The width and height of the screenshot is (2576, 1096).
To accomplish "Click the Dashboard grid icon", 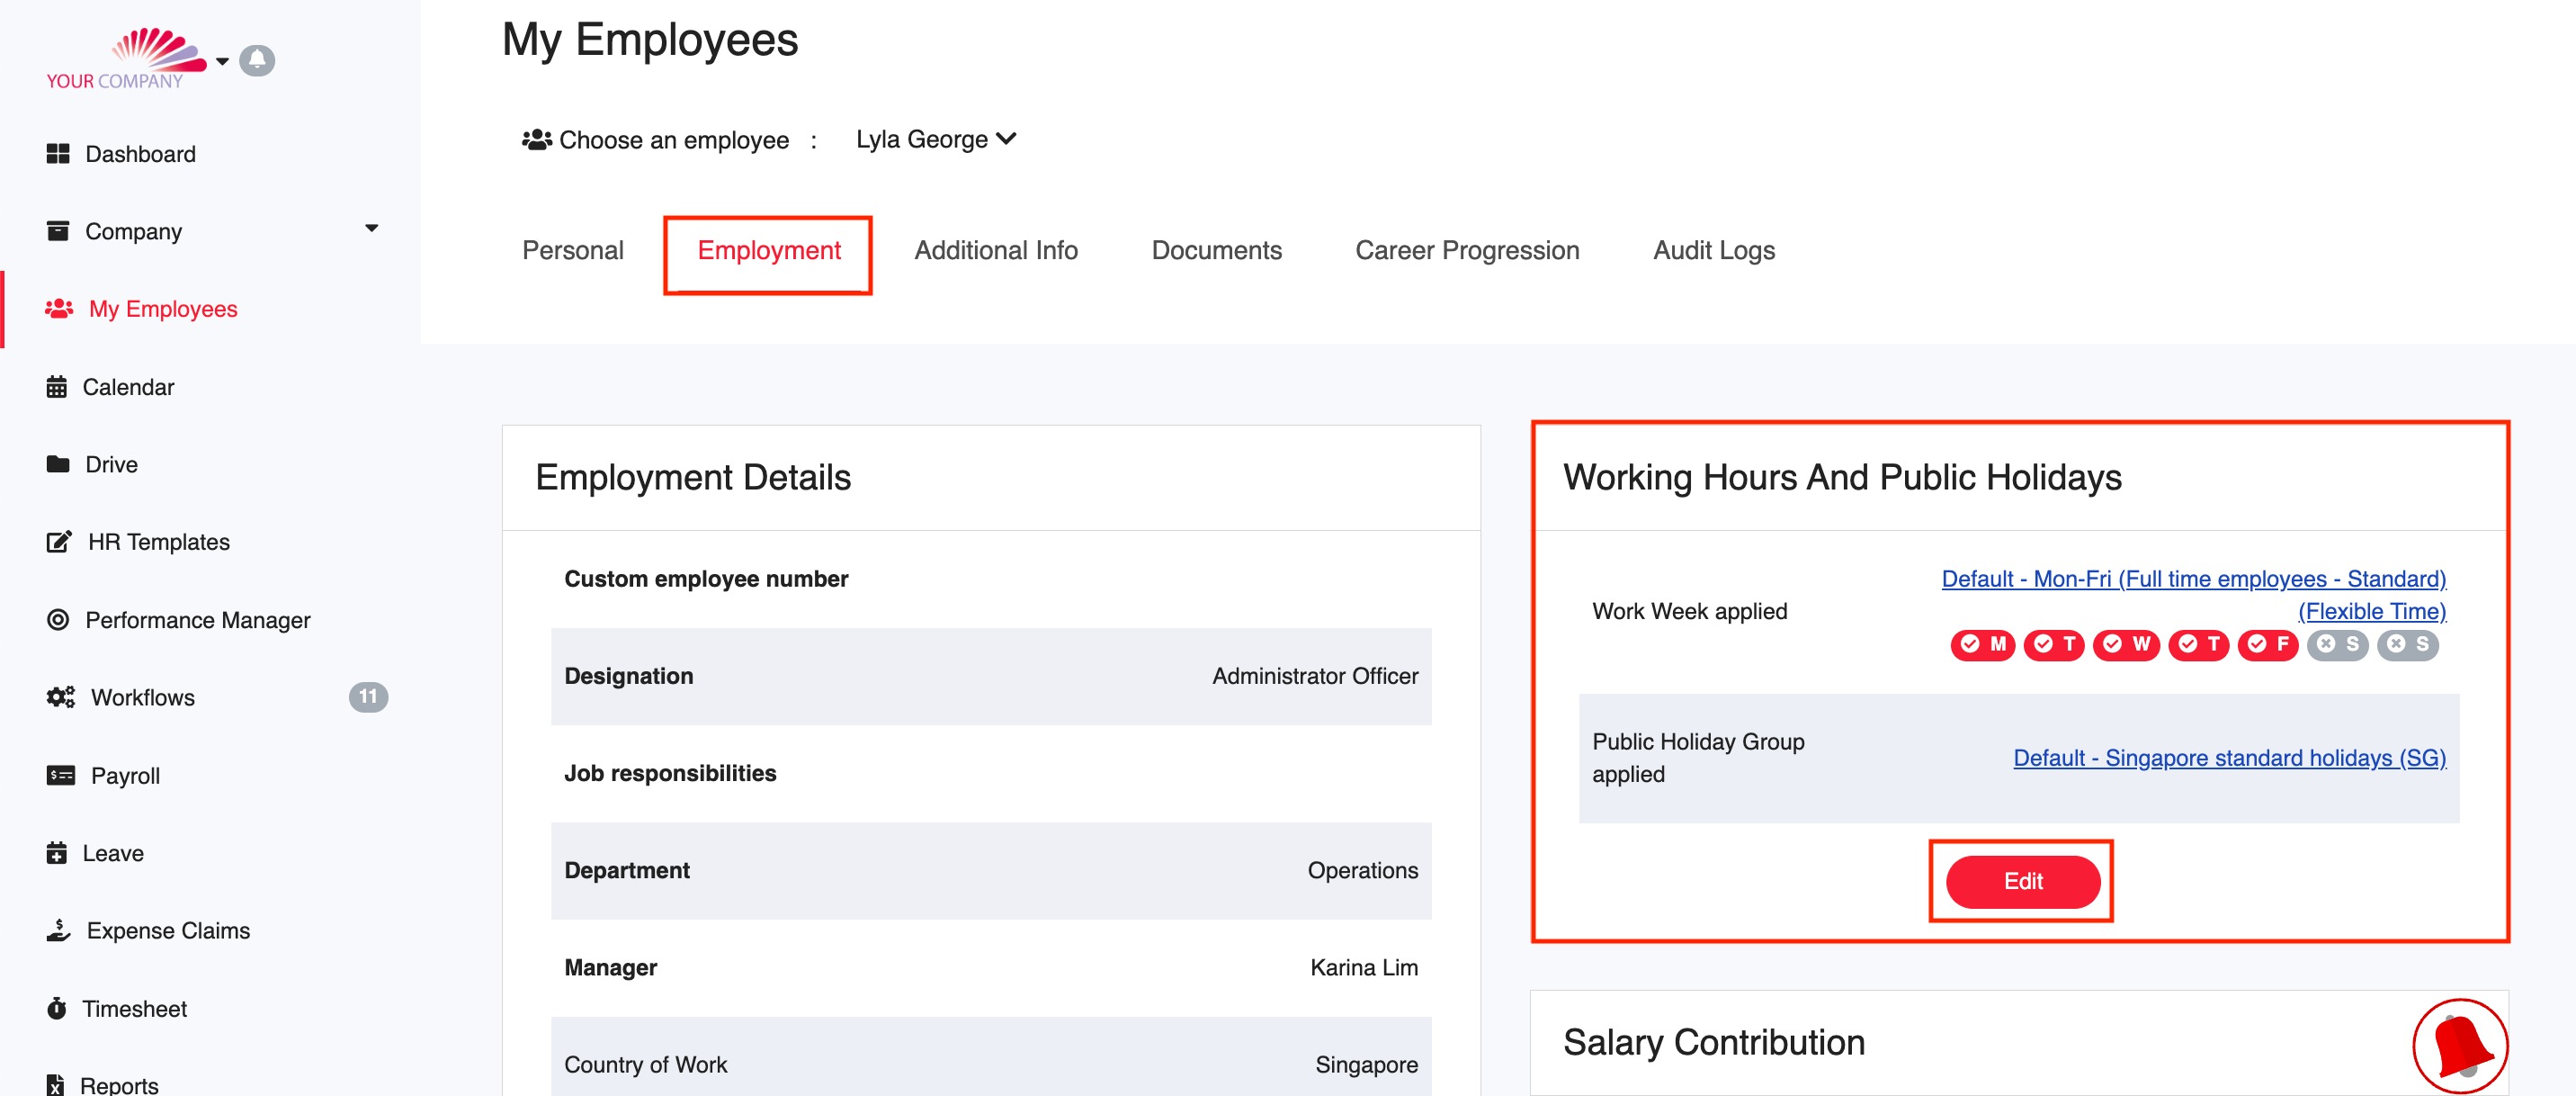I will [x=58, y=154].
